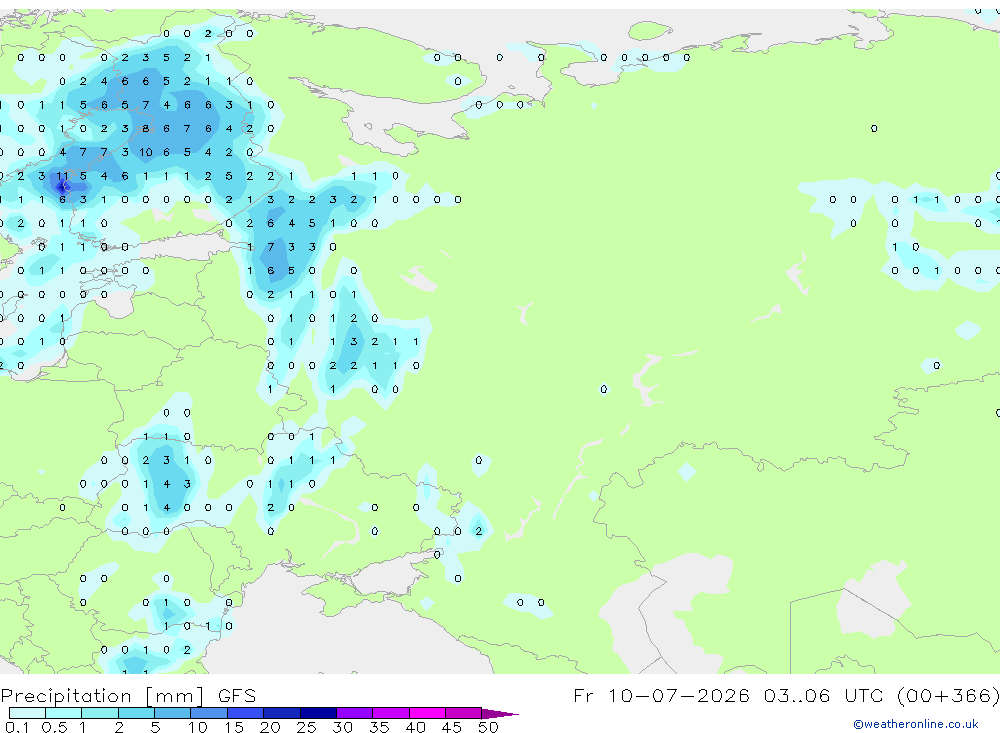Choose the 40–45 mm magenta legend swatch
Image resolution: width=1000 pixels, height=733 pixels.
click(427, 713)
